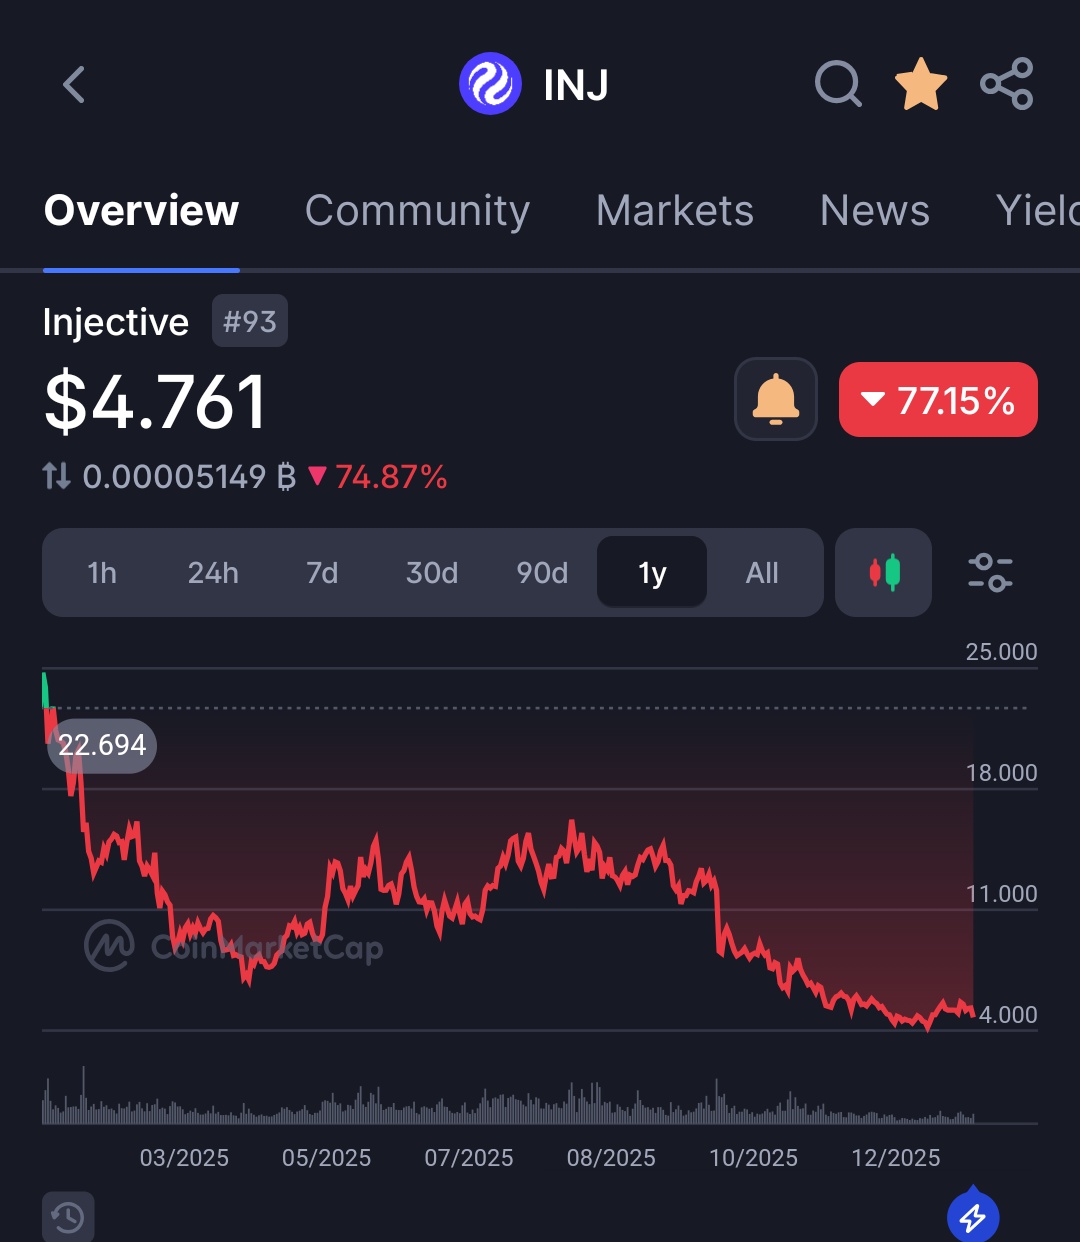Tap the share icon

point(1006,84)
